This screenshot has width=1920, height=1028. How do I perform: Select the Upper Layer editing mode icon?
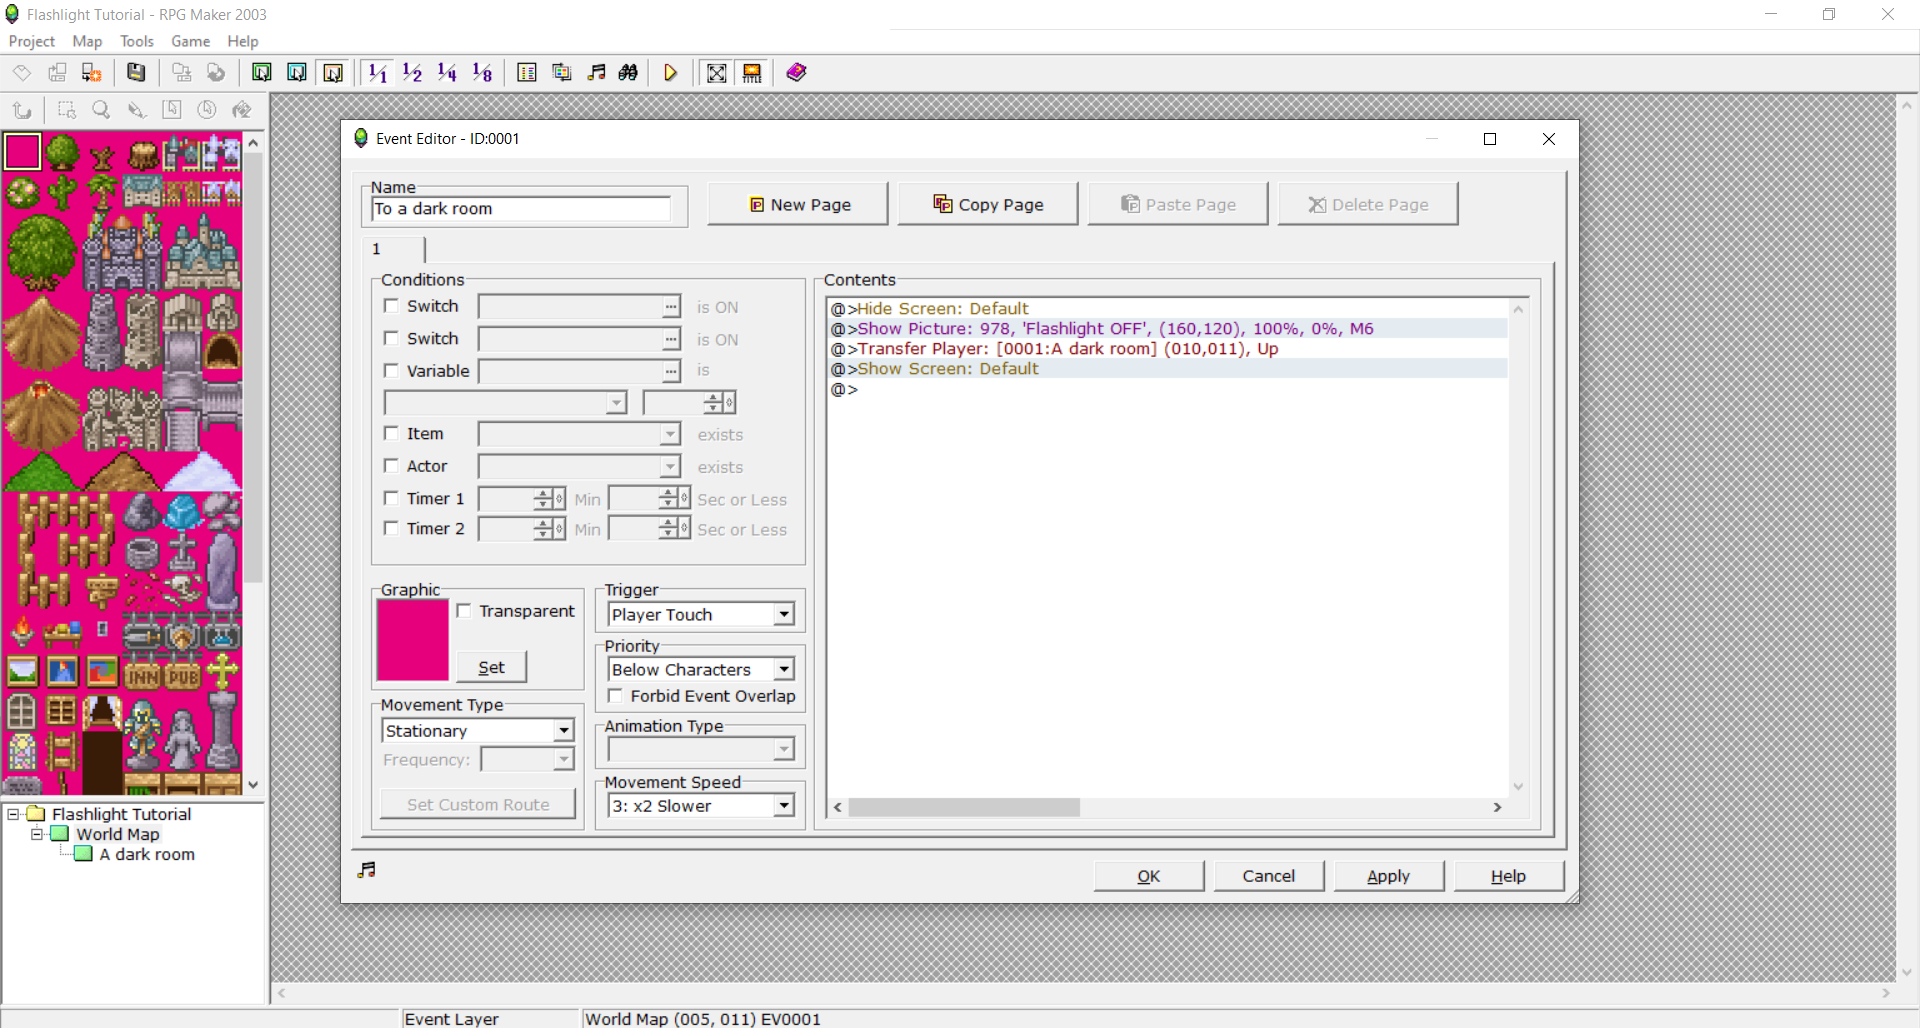(297, 72)
